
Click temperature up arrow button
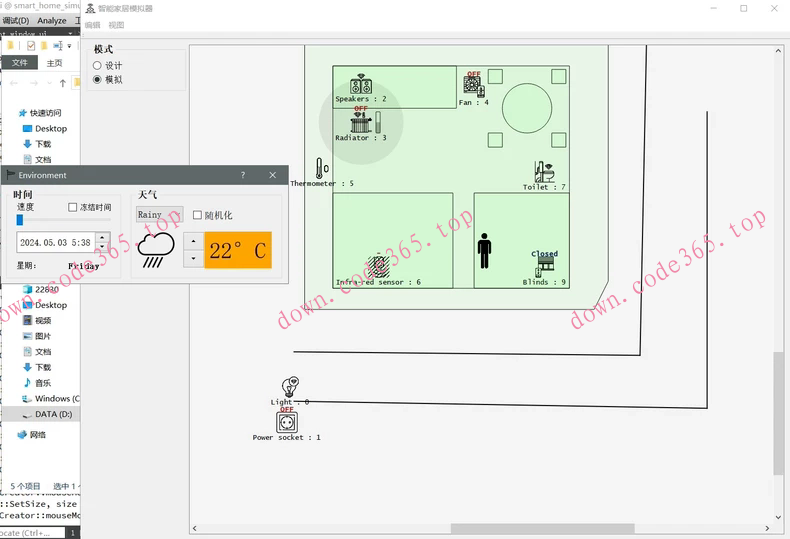(193, 241)
